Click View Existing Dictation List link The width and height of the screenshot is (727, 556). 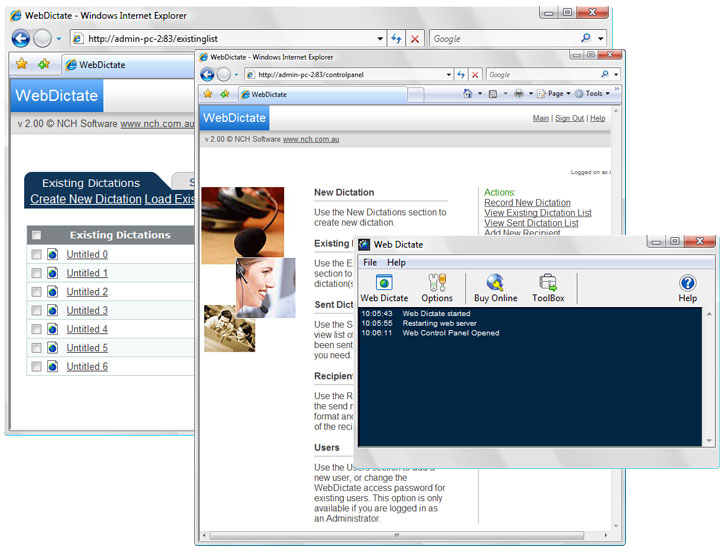pos(538,213)
